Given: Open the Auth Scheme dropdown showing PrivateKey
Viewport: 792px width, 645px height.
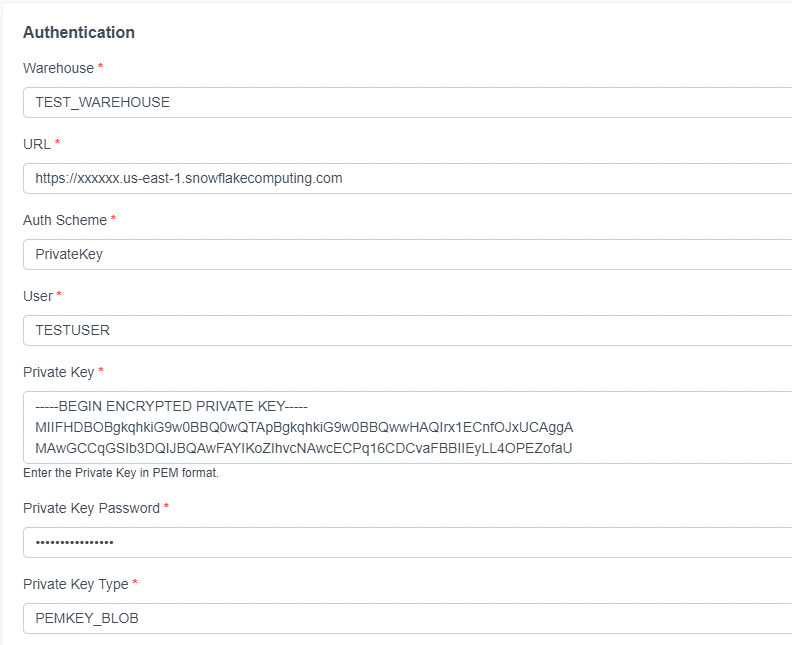Looking at the screenshot, I should [x=400, y=254].
